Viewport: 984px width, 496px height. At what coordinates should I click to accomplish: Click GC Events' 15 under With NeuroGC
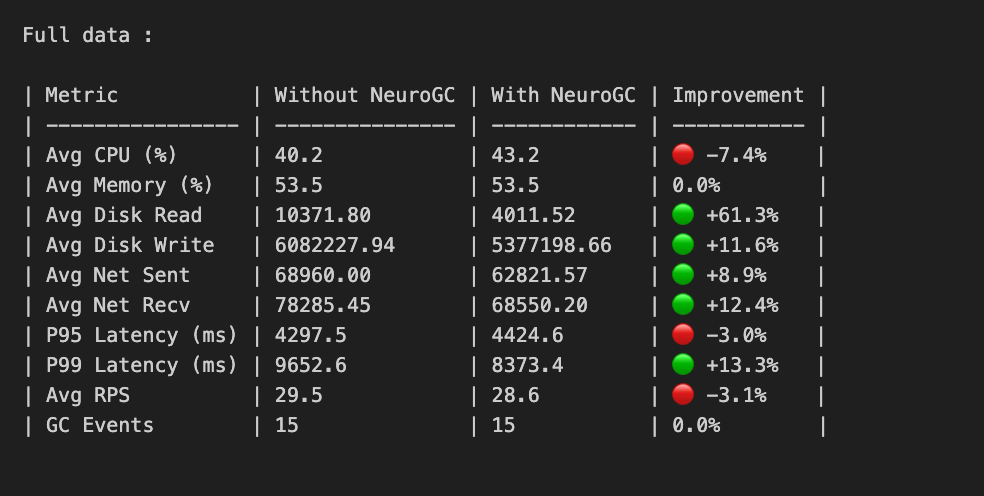coord(503,425)
